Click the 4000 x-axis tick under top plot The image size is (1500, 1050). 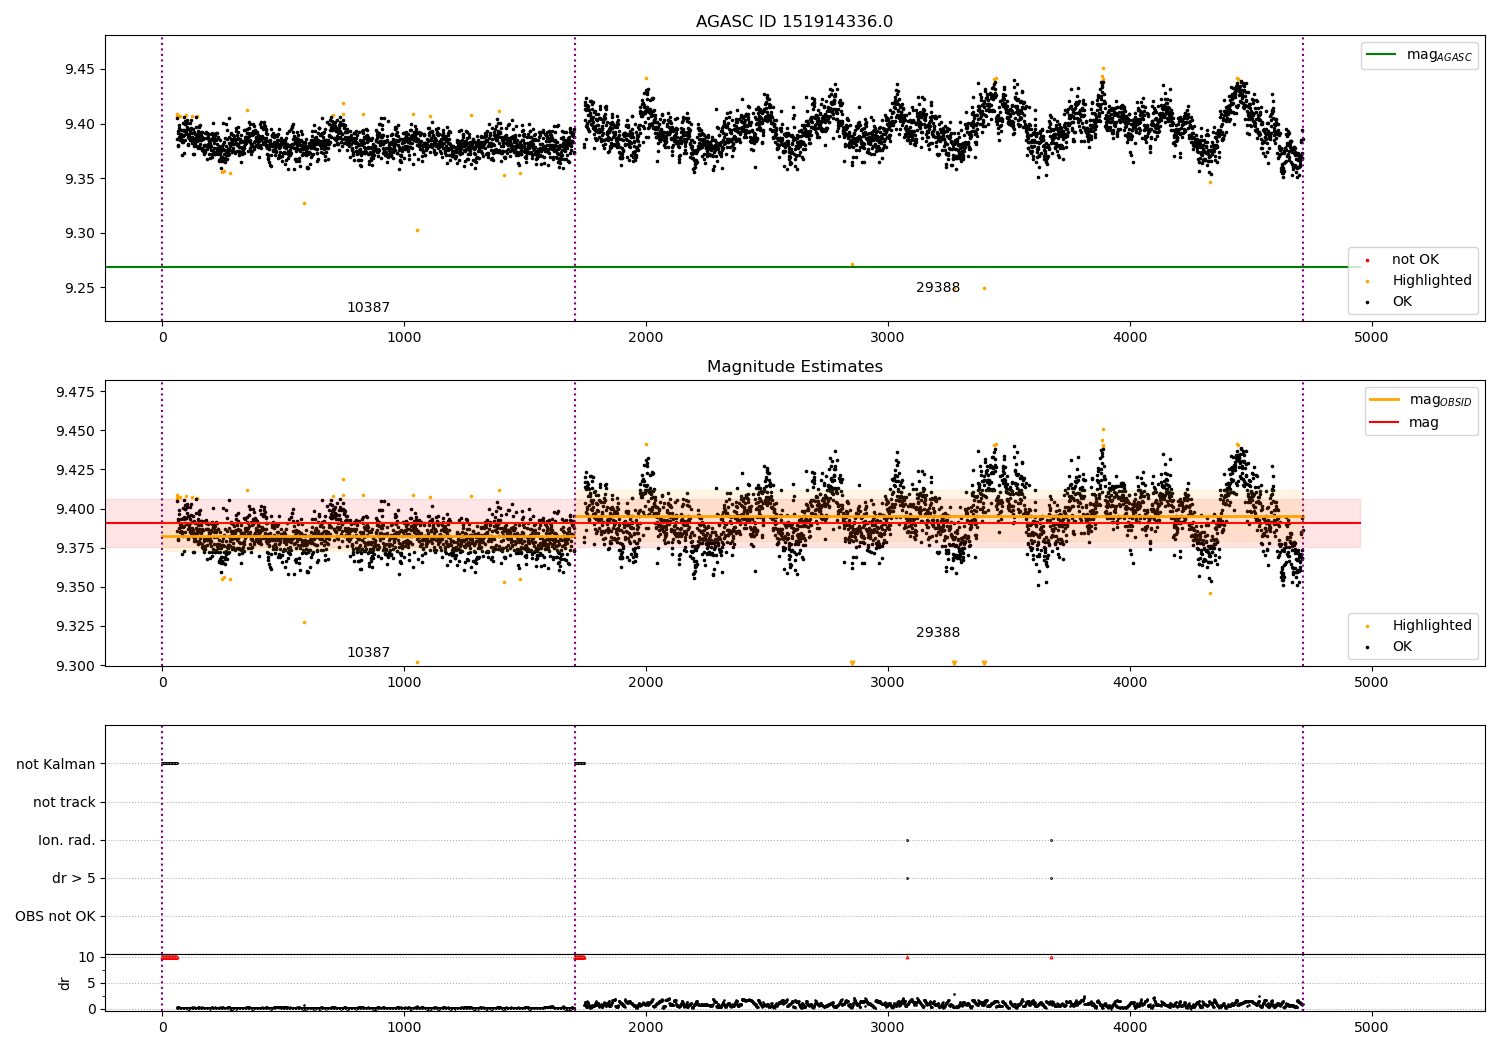pyautogui.click(x=1130, y=337)
